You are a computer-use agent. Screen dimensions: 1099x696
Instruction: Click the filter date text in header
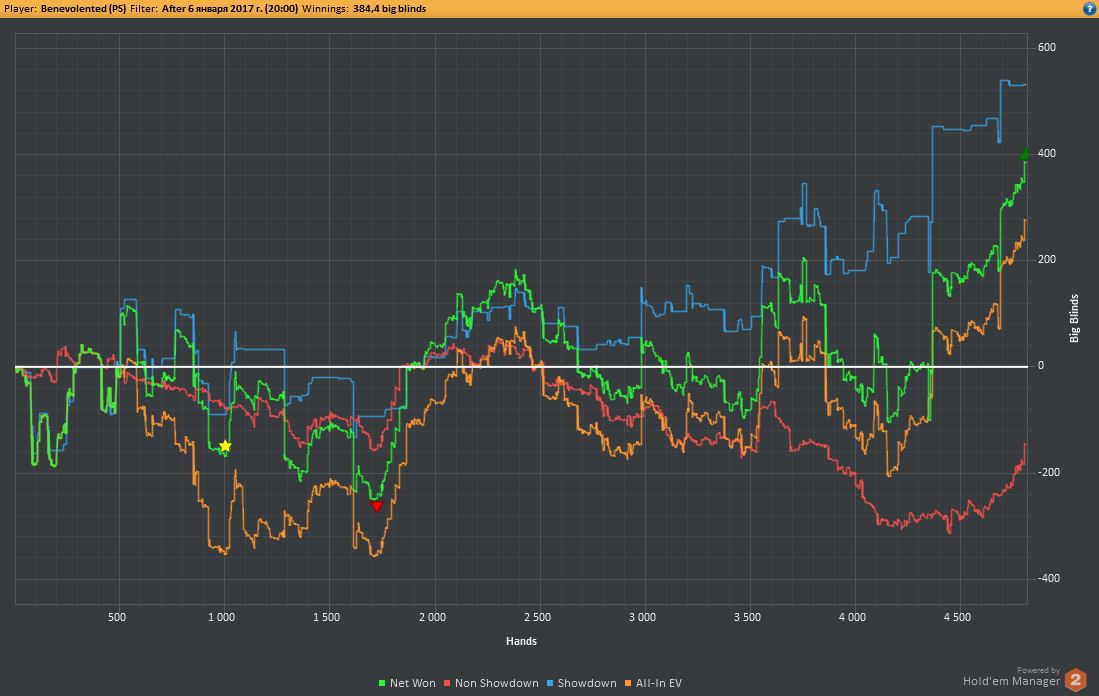tap(229, 8)
